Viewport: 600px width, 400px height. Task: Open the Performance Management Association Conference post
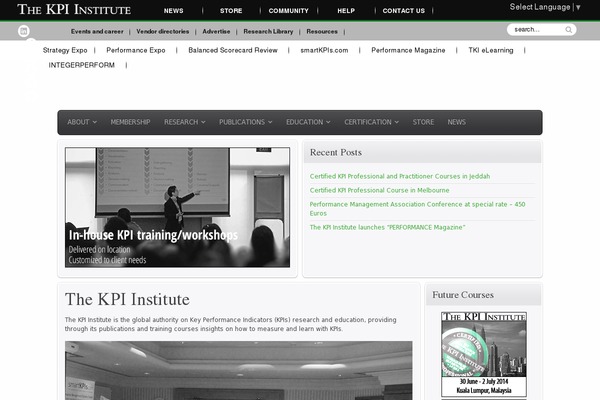click(x=417, y=209)
